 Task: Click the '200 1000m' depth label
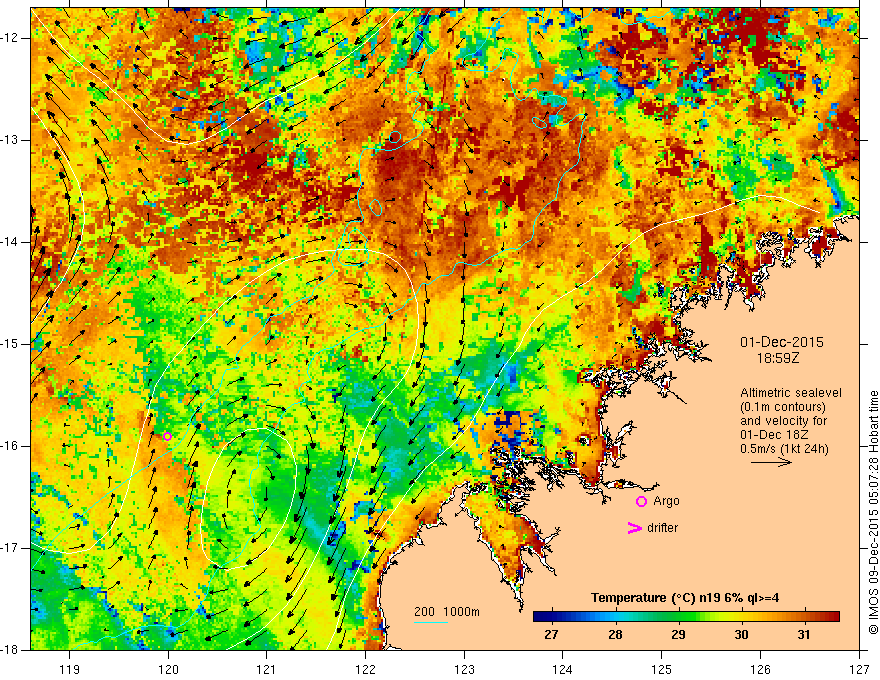(447, 612)
